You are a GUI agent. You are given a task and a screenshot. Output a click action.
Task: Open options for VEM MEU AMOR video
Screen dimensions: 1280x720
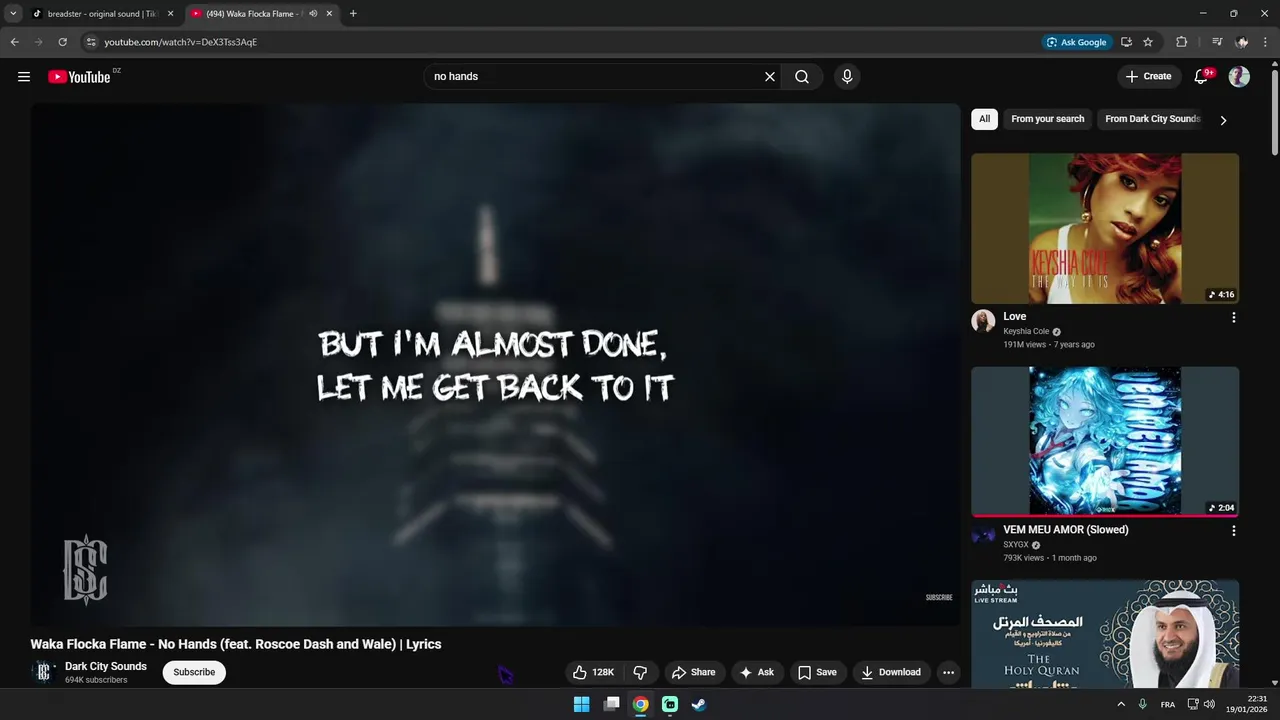click(x=1233, y=531)
